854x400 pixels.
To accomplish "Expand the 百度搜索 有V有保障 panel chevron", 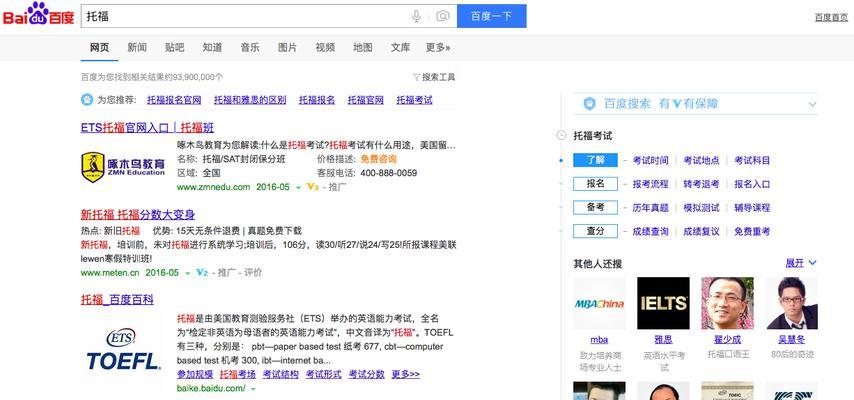I will coord(813,104).
